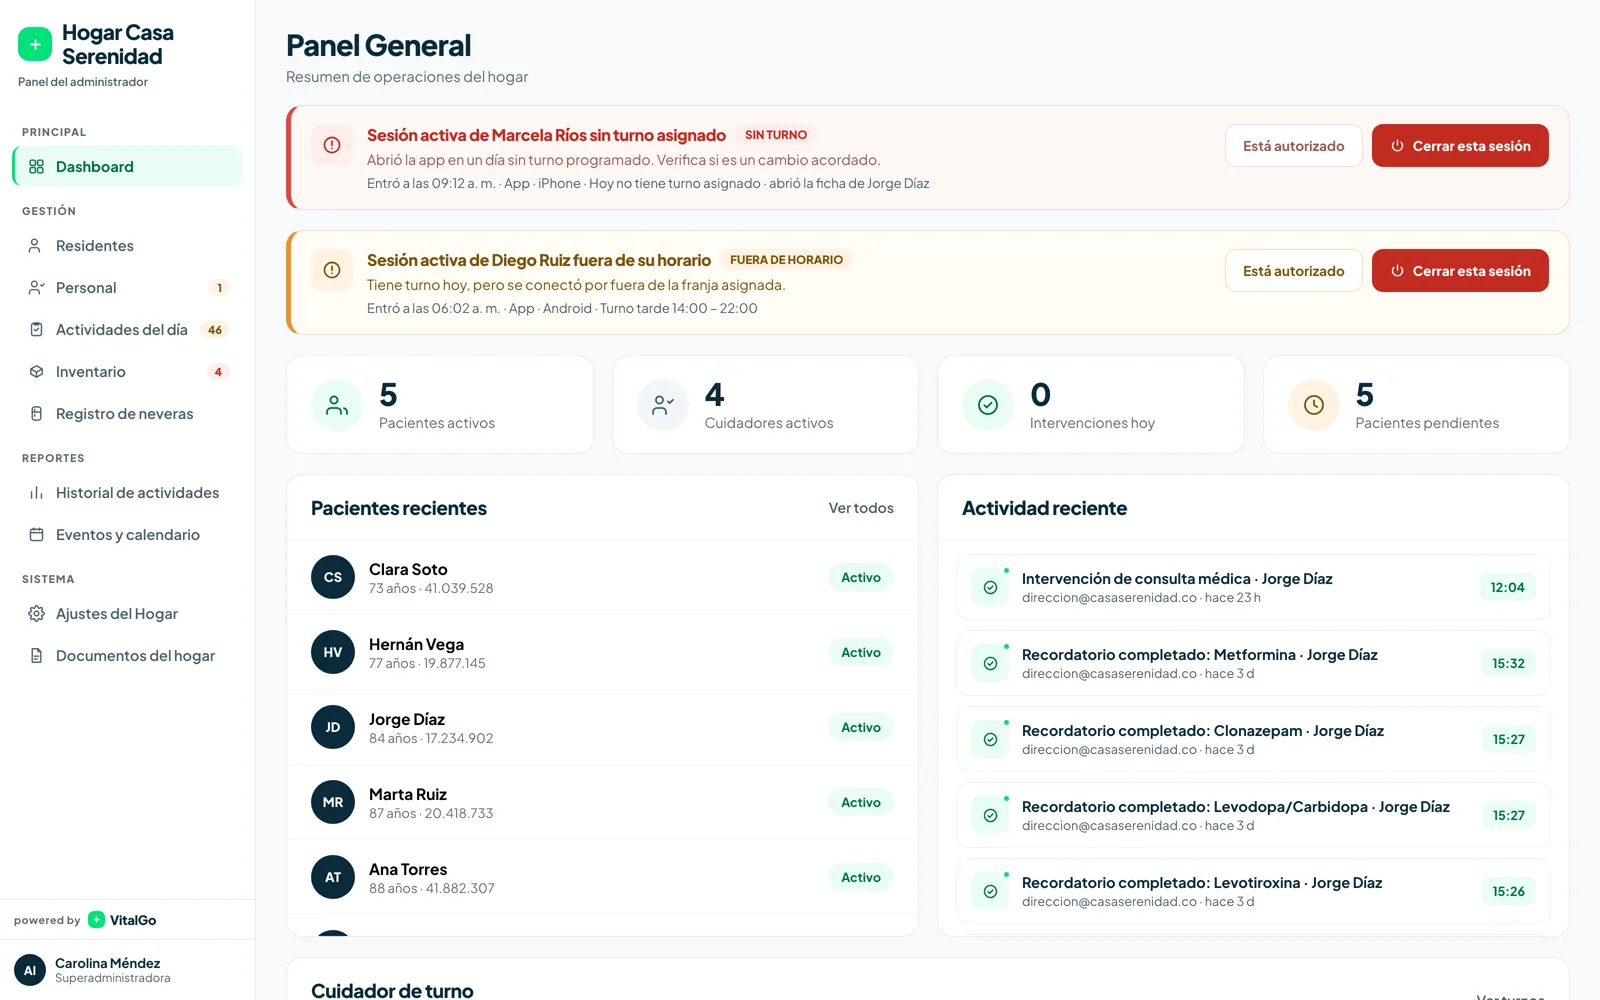Click Recordatorio completado: Levodopa/Carbidopa entry

point(1253,815)
